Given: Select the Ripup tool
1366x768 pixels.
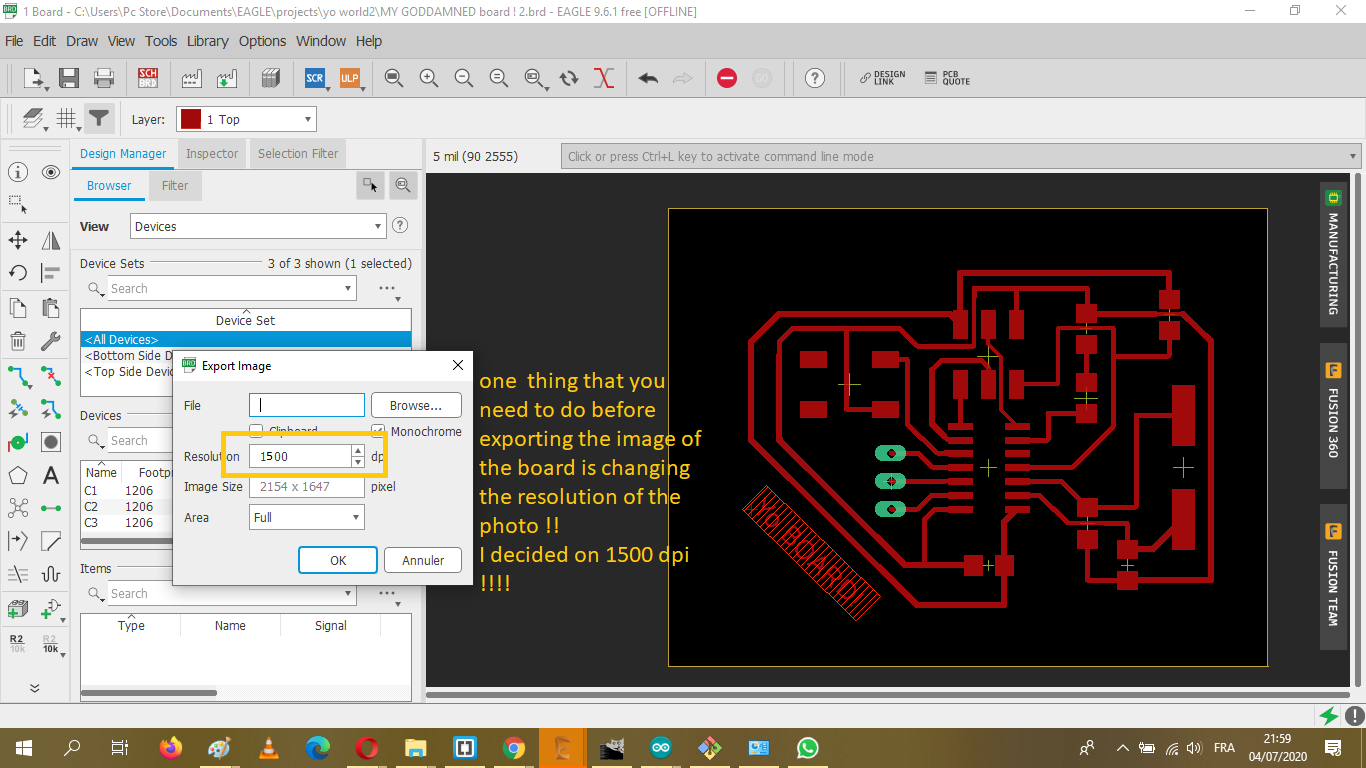Looking at the screenshot, I should coord(51,375).
